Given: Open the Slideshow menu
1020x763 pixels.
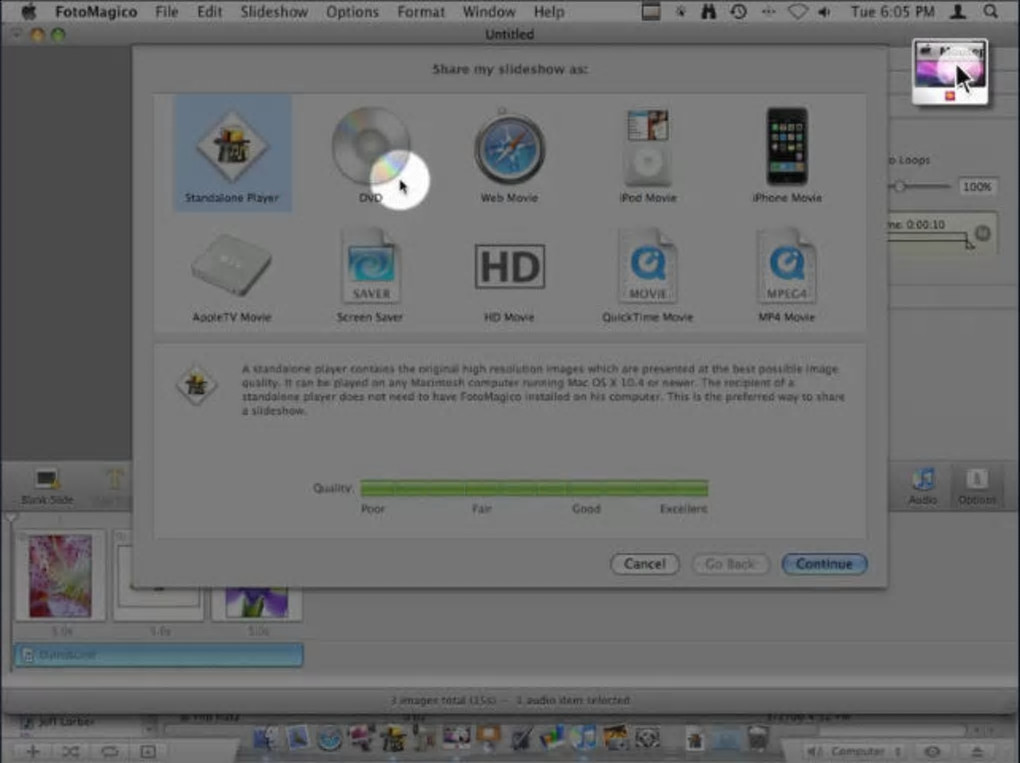Looking at the screenshot, I should click(x=274, y=12).
